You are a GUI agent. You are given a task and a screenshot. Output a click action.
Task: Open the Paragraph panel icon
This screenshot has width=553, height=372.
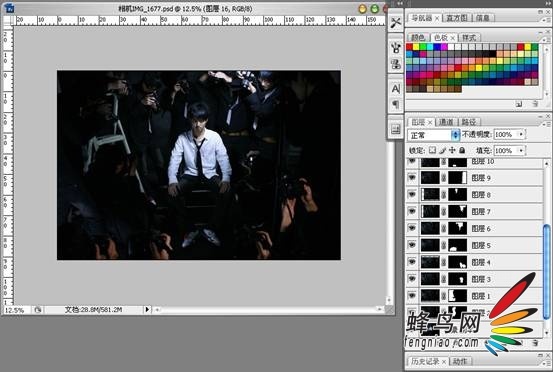click(x=396, y=104)
